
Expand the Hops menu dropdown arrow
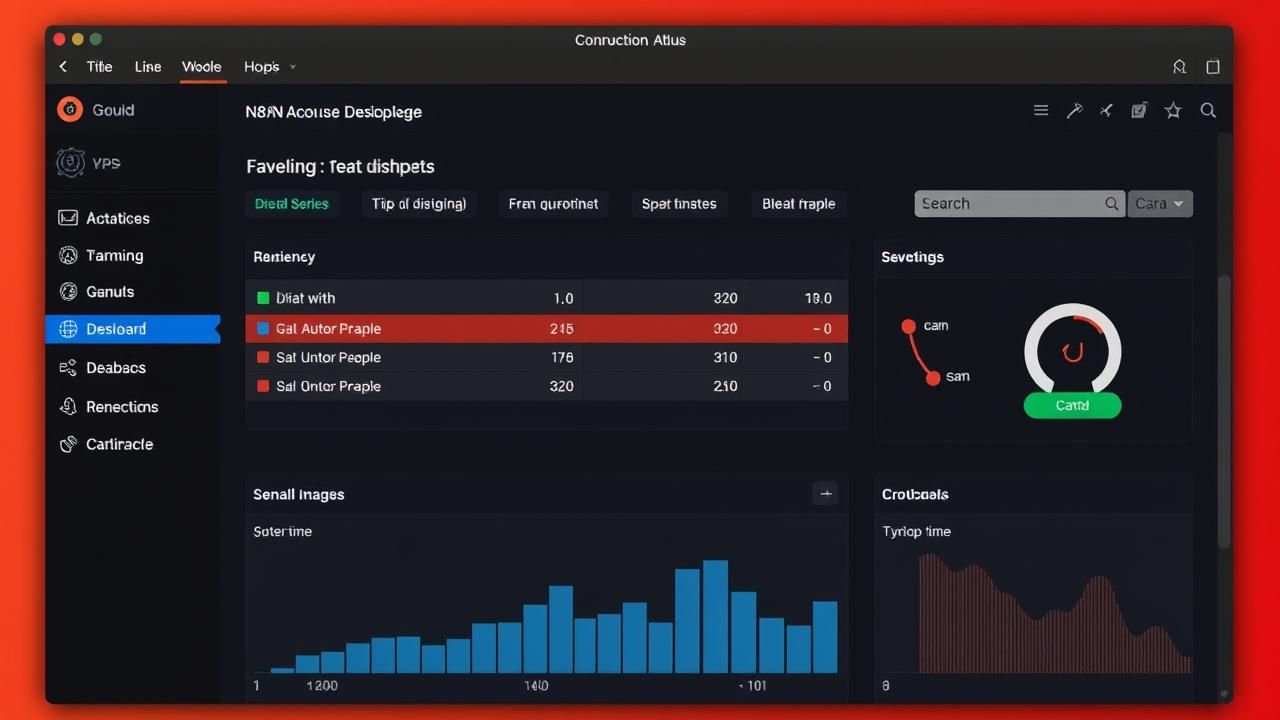click(293, 67)
